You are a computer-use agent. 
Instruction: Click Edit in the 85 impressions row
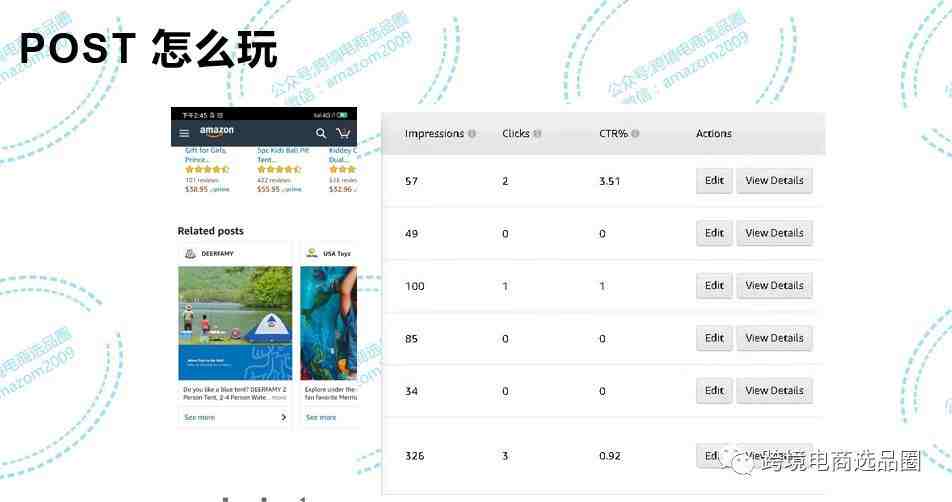pos(714,338)
